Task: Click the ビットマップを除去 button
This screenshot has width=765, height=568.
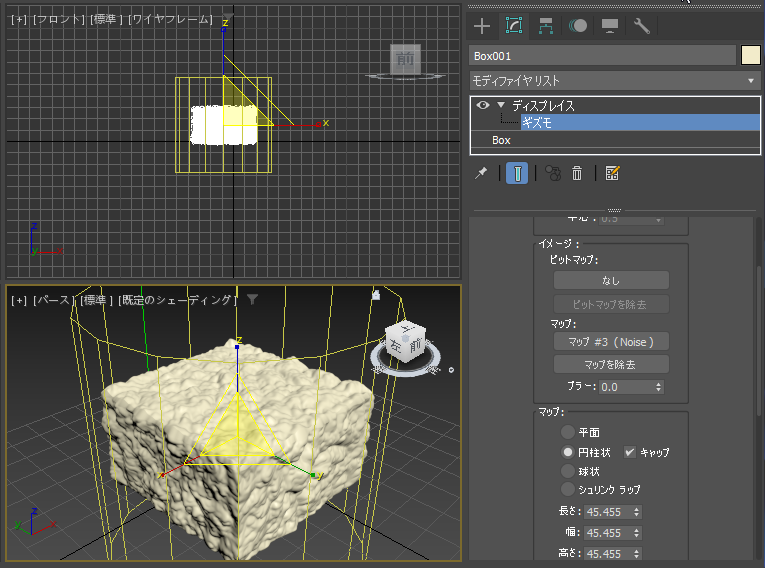Action: 611,304
